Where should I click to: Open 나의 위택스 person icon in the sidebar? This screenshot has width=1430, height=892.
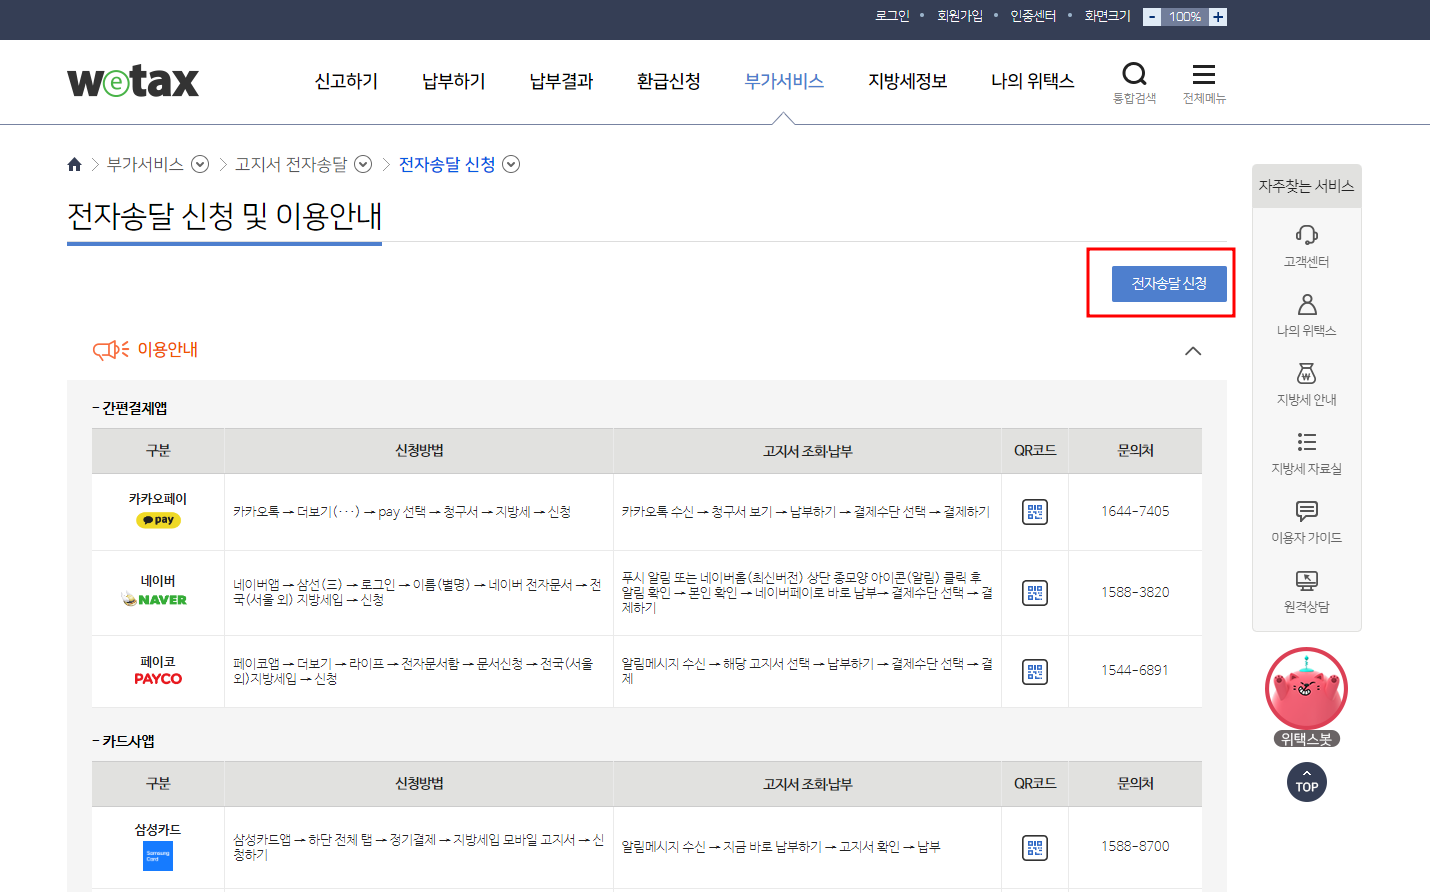point(1306,305)
